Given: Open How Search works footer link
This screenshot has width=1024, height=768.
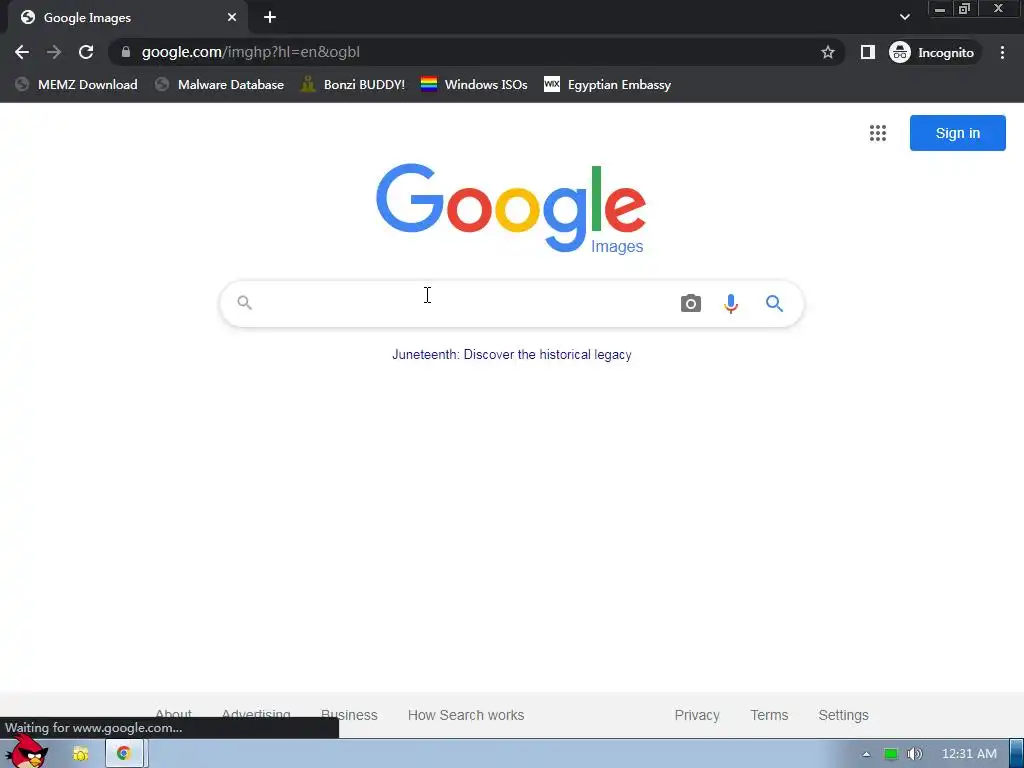Looking at the screenshot, I should (x=466, y=715).
